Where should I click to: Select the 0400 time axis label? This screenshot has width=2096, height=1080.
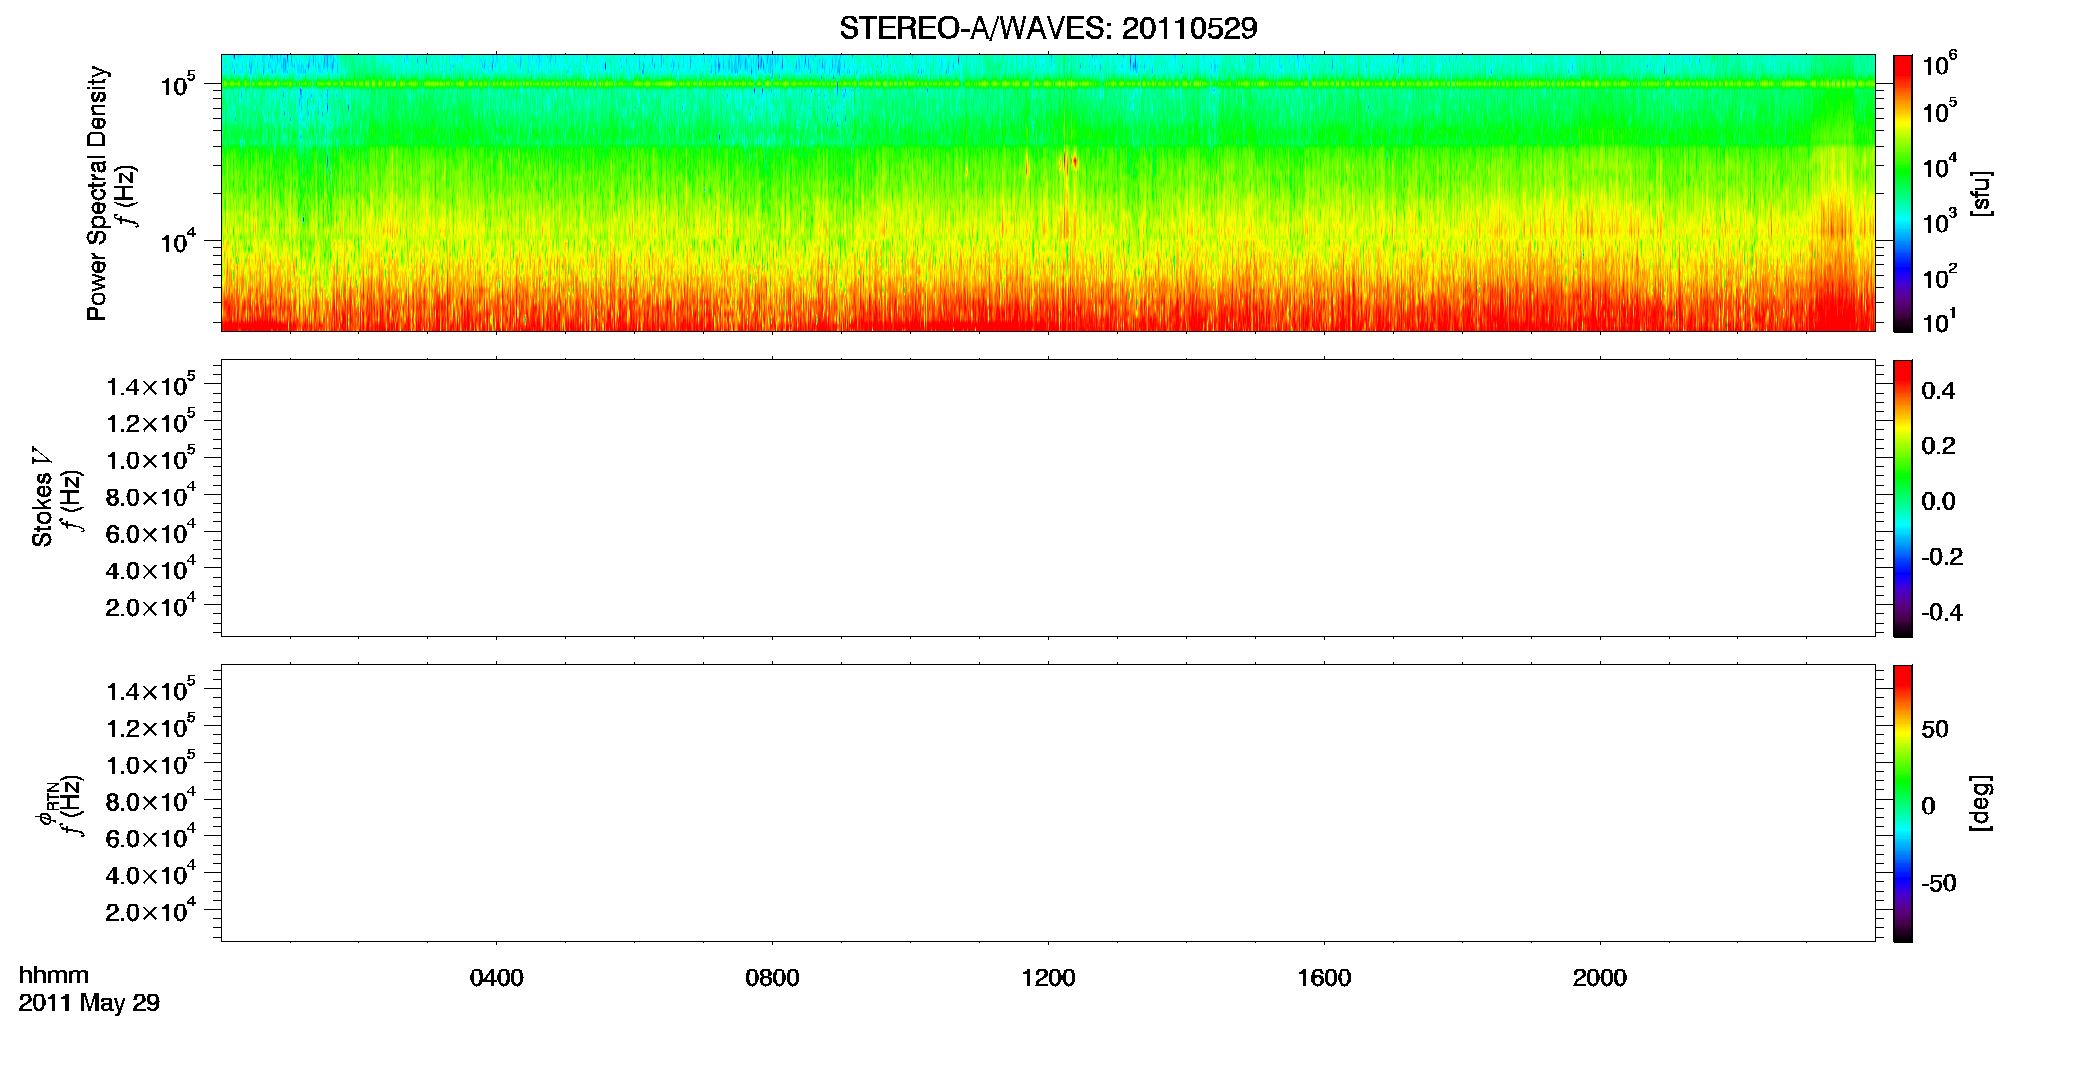[496, 978]
